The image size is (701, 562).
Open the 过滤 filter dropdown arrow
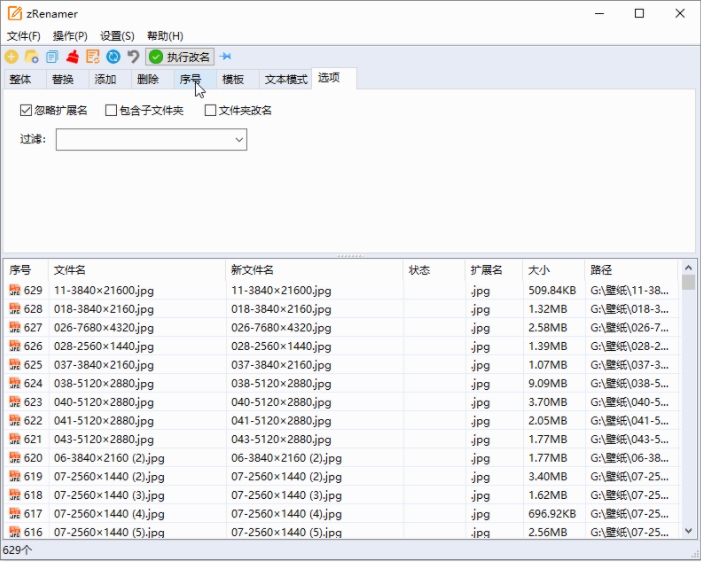(x=239, y=139)
